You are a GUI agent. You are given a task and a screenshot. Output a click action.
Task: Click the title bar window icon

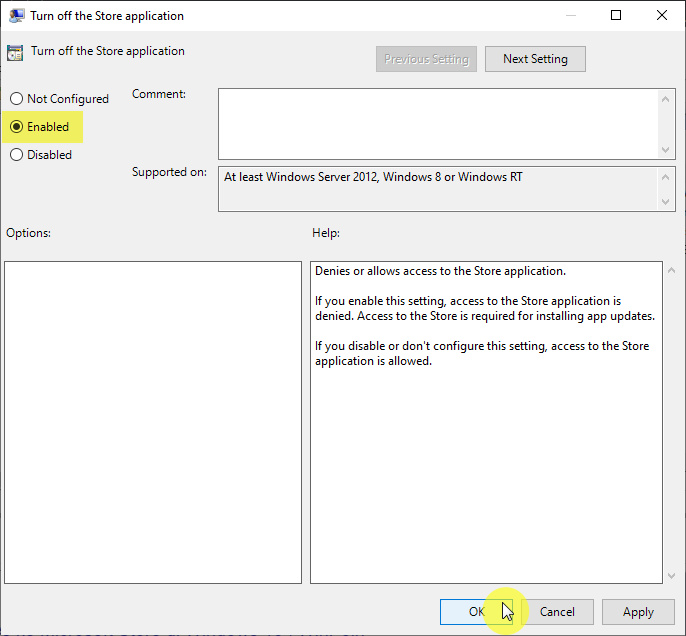coord(16,16)
